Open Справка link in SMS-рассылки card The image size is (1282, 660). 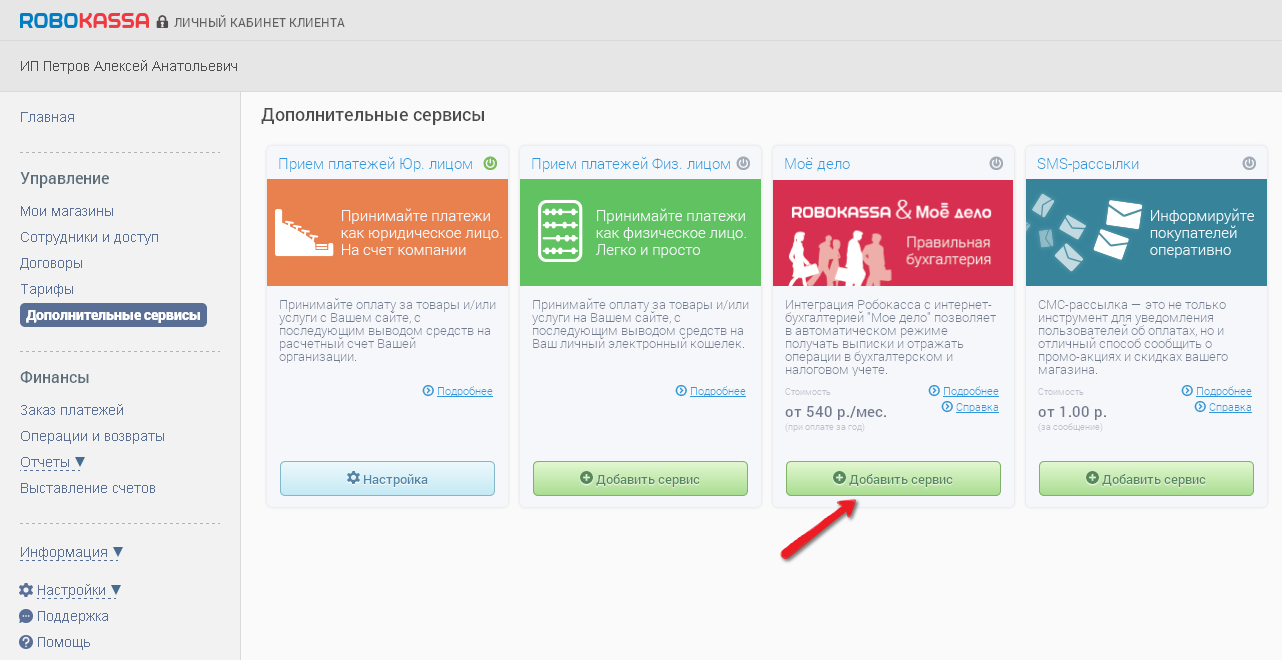coord(1230,407)
